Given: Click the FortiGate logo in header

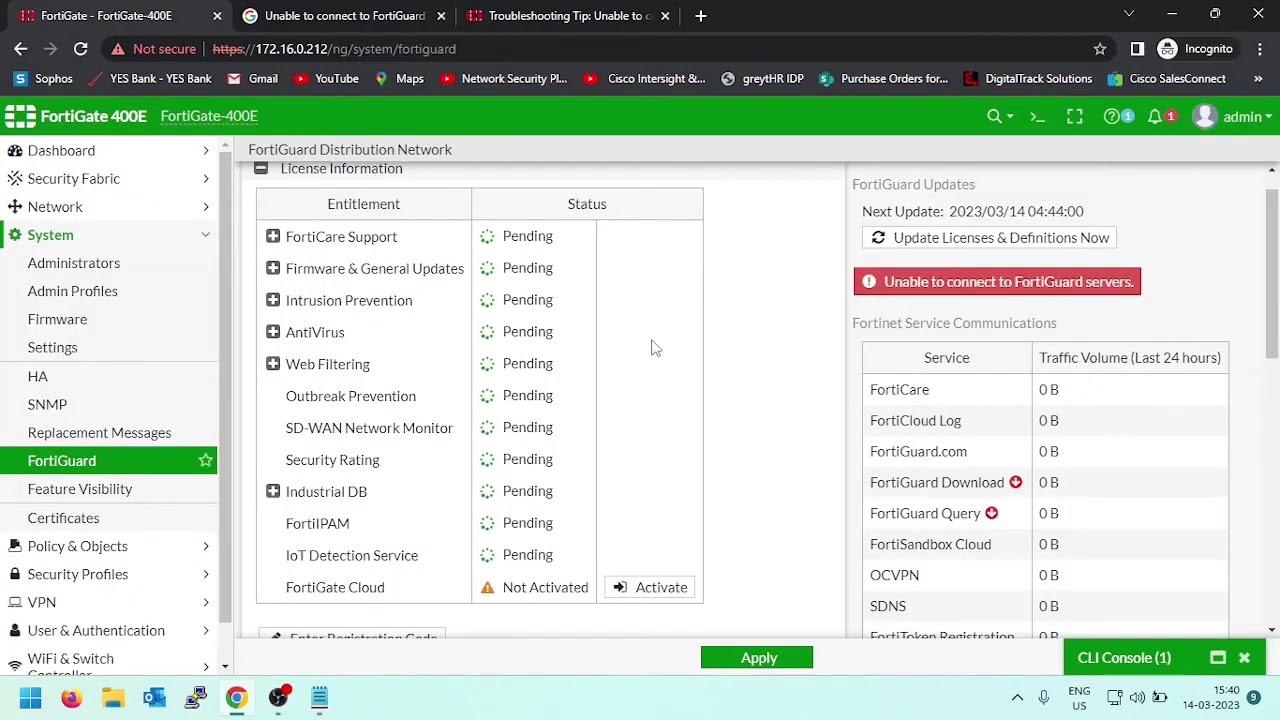Looking at the screenshot, I should click(x=20, y=116).
